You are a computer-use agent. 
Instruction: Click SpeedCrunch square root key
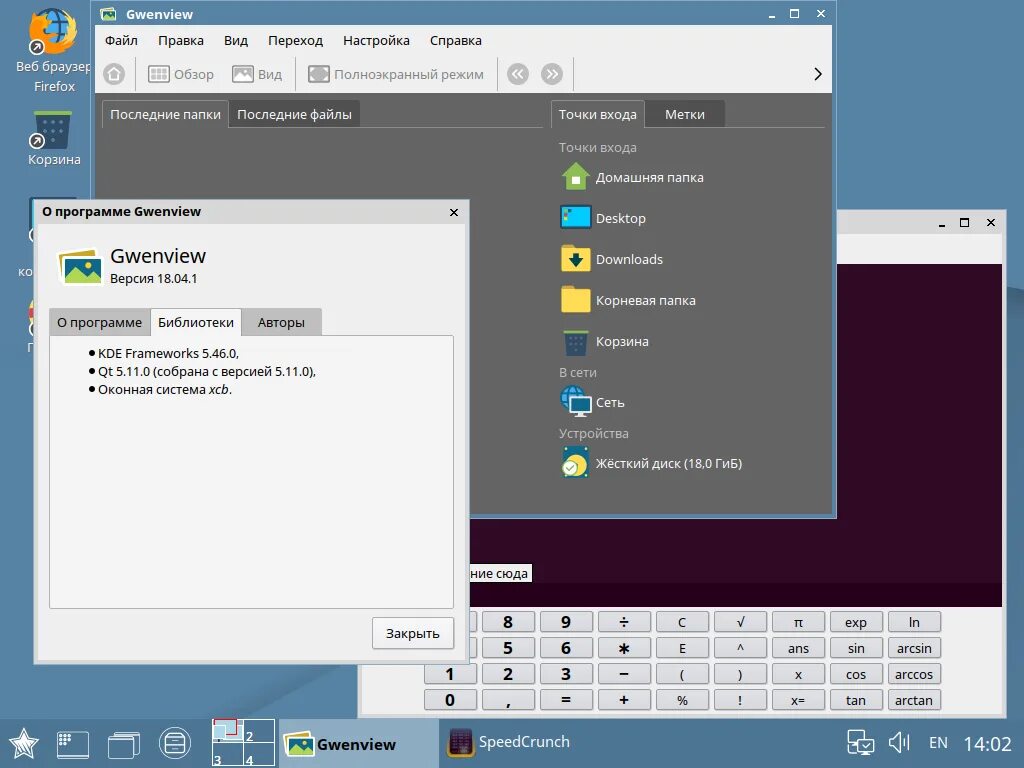(x=740, y=622)
